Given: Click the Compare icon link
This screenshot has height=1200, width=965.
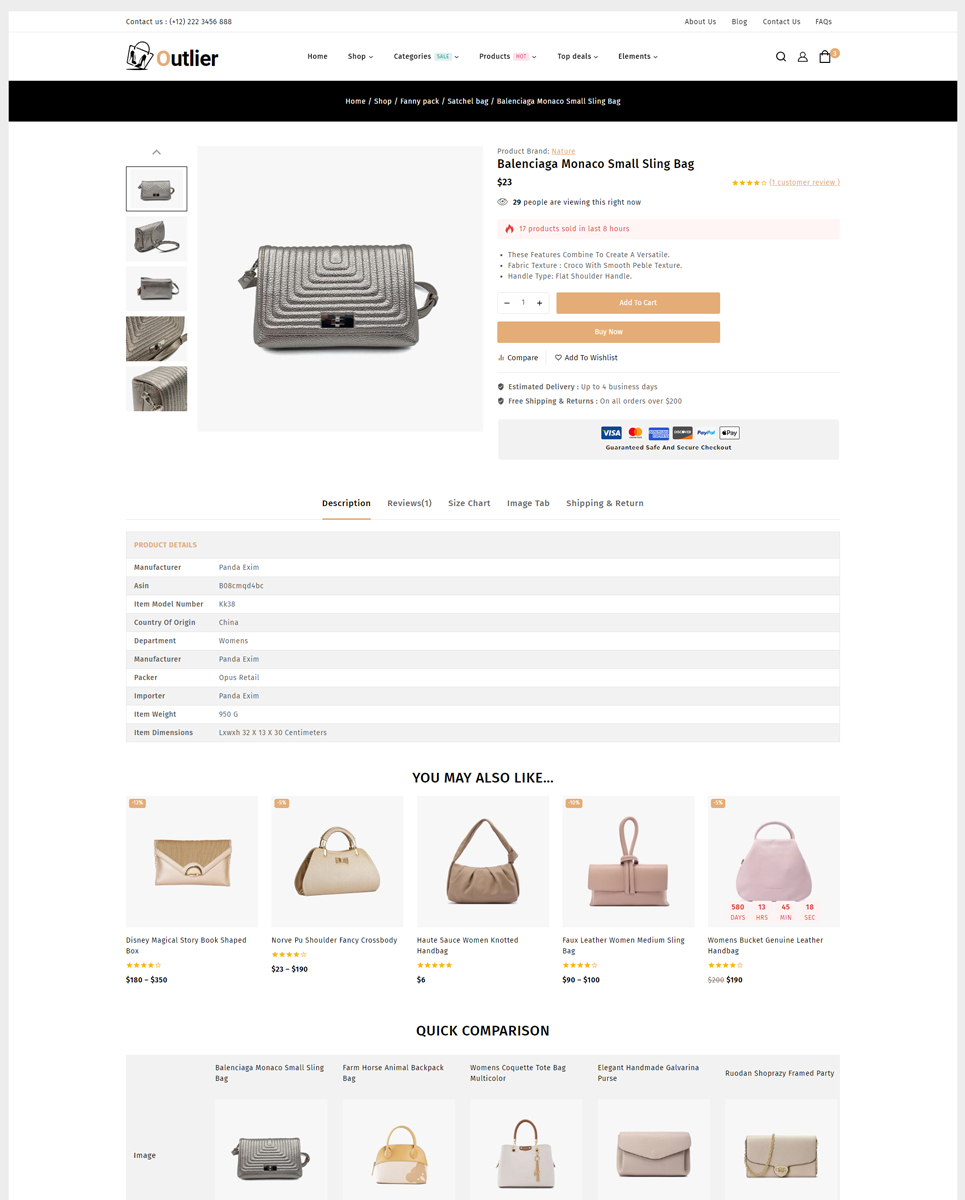Looking at the screenshot, I should 518,358.
